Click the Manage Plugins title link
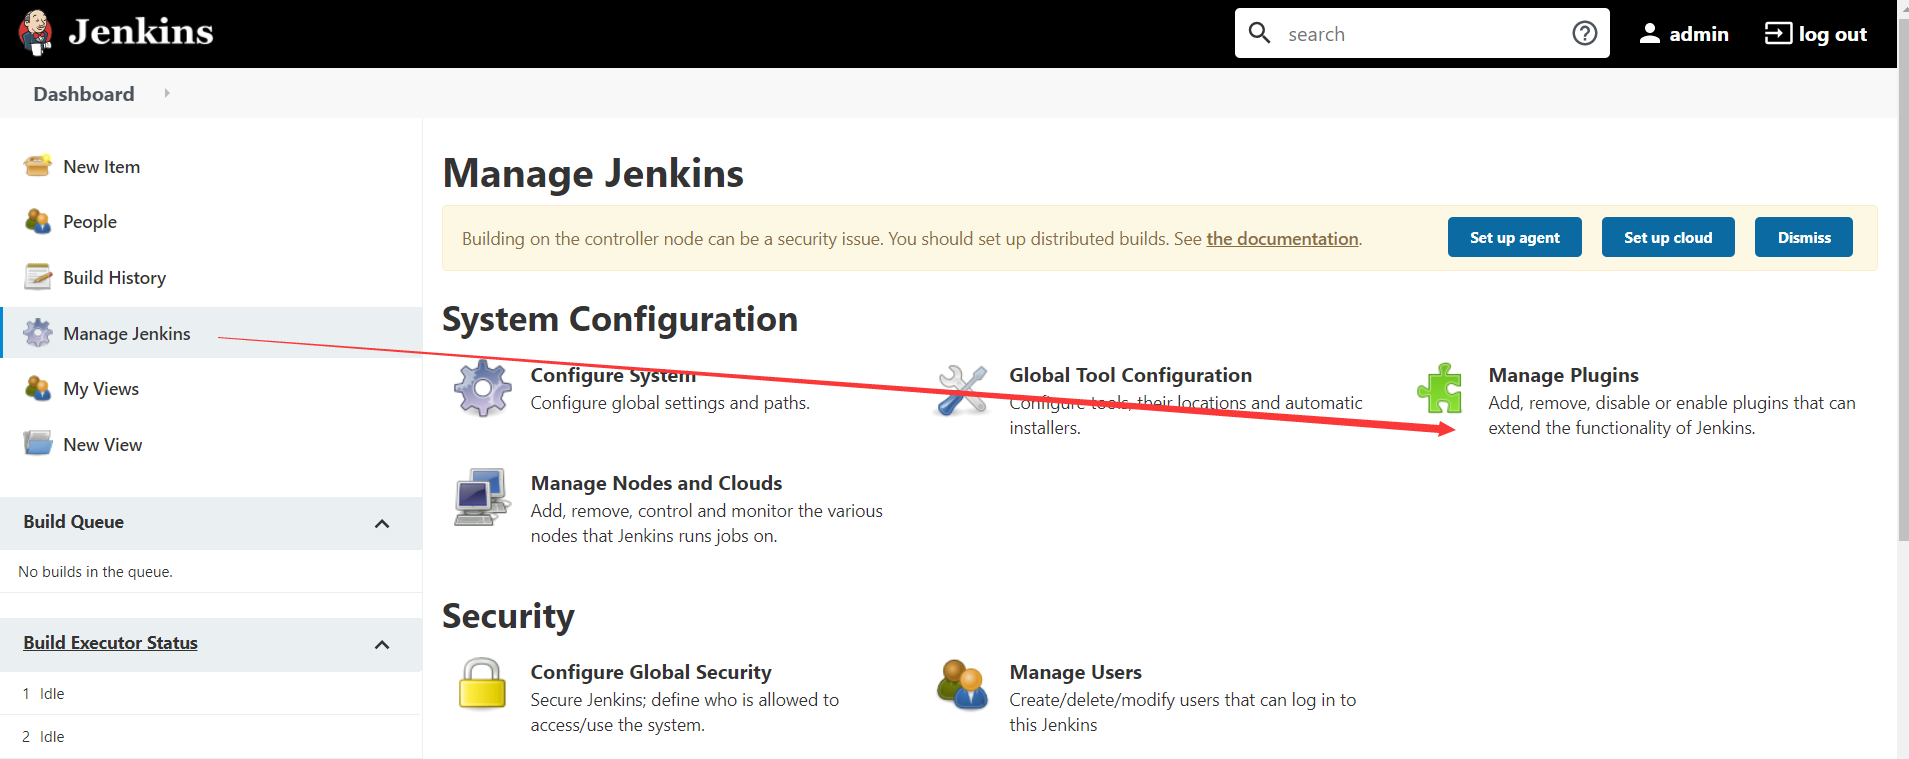The width and height of the screenshot is (1909, 759). click(1563, 375)
